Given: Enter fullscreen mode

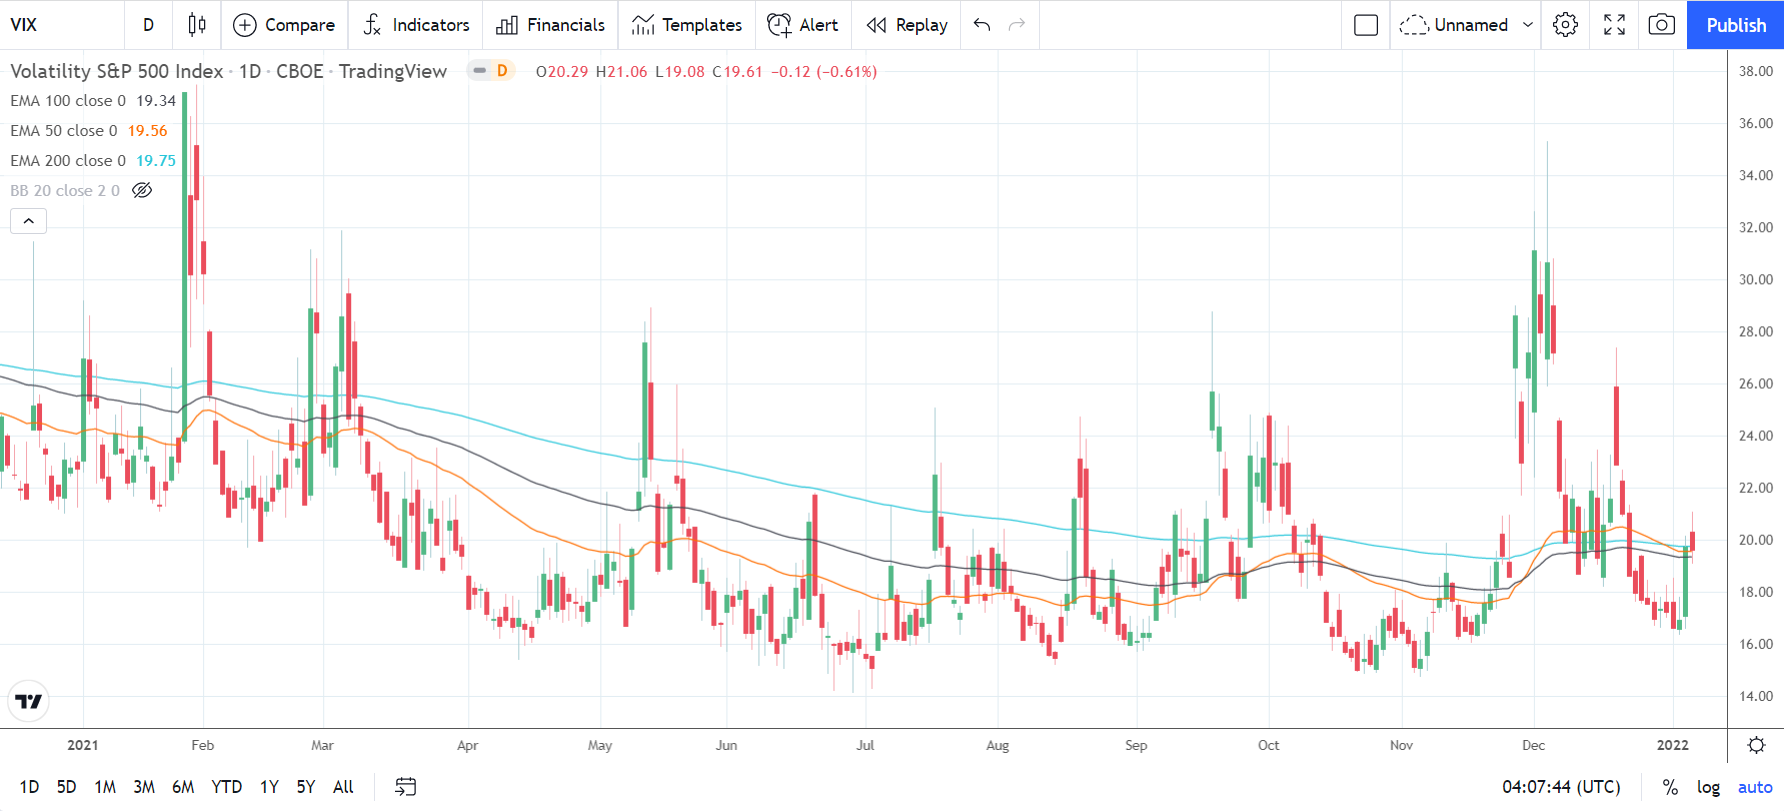Looking at the screenshot, I should tap(1614, 25).
